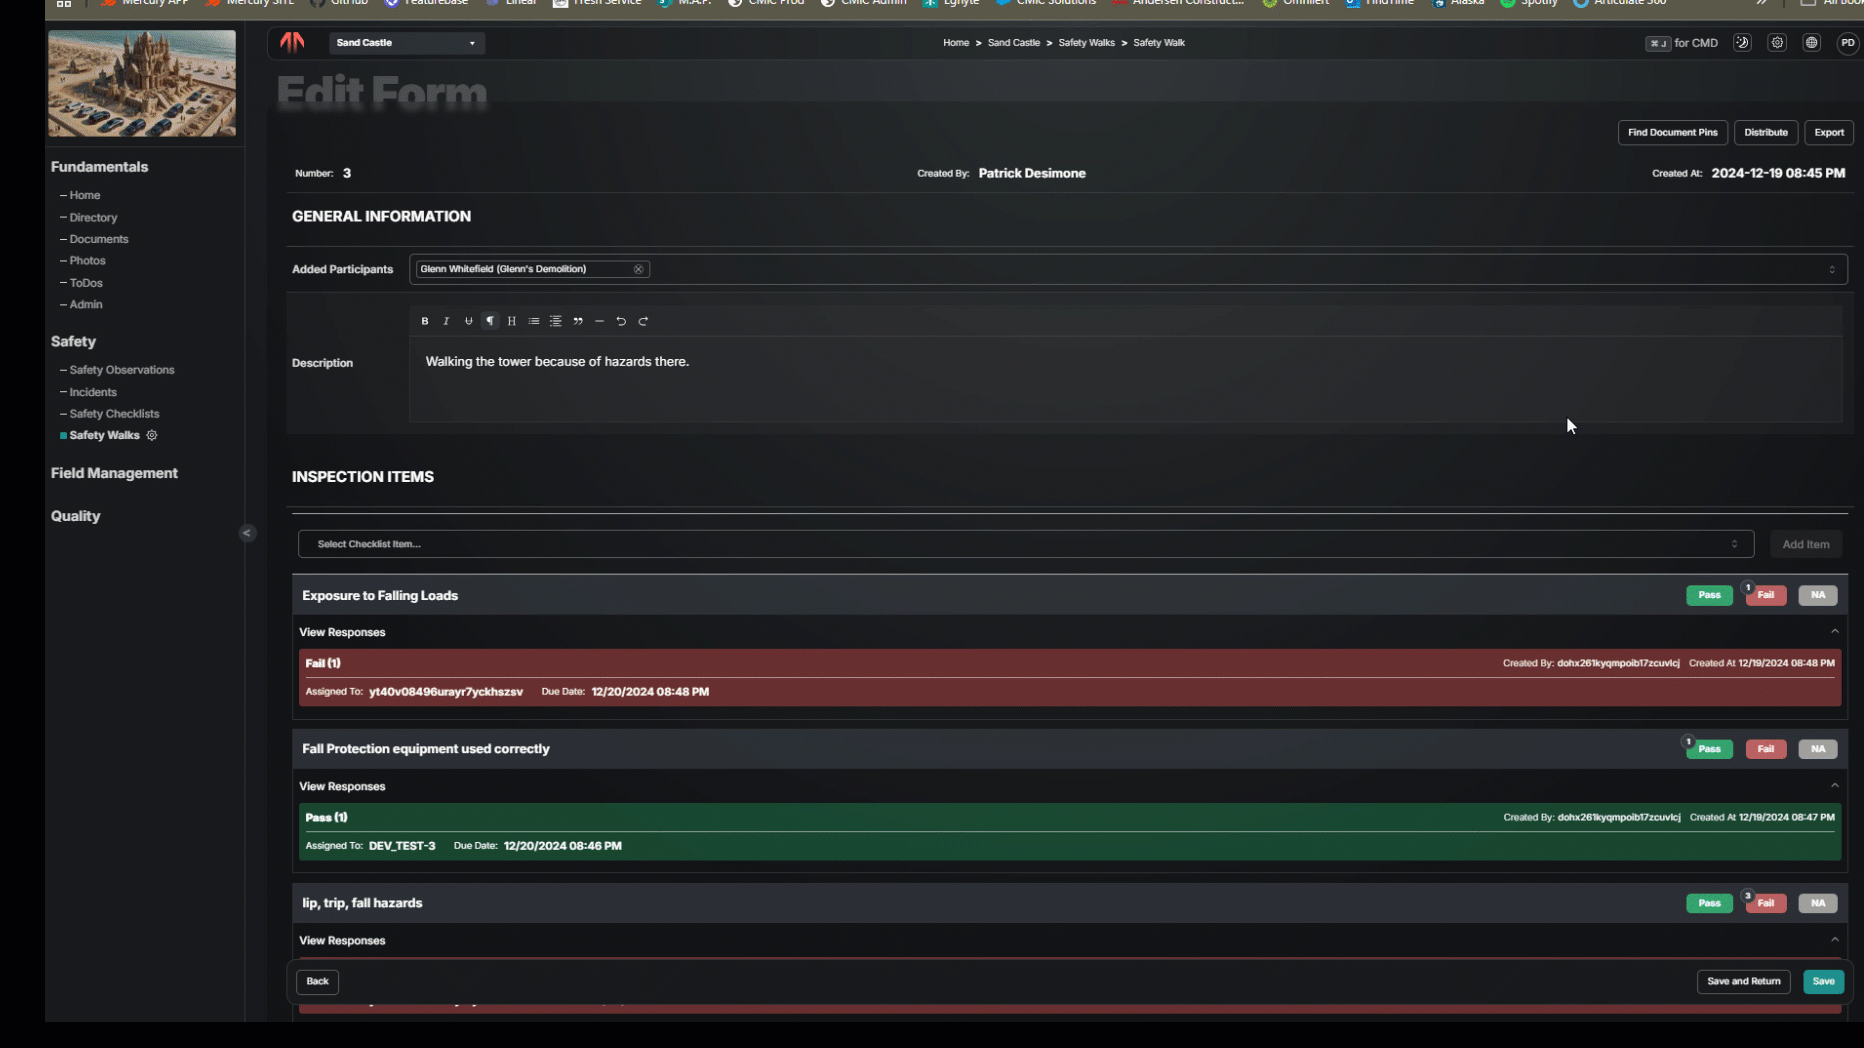Open the globe language icon in the header

(1811, 43)
